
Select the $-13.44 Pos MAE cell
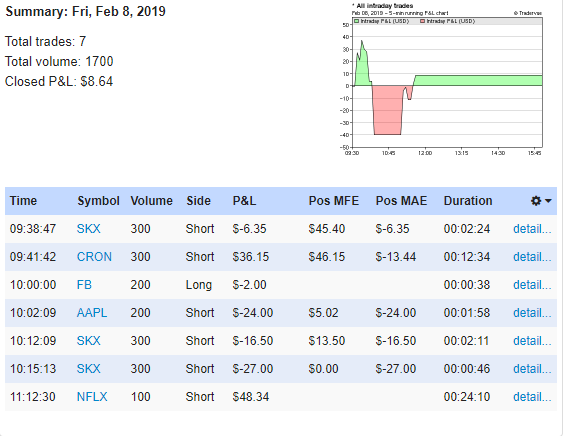[x=396, y=257]
